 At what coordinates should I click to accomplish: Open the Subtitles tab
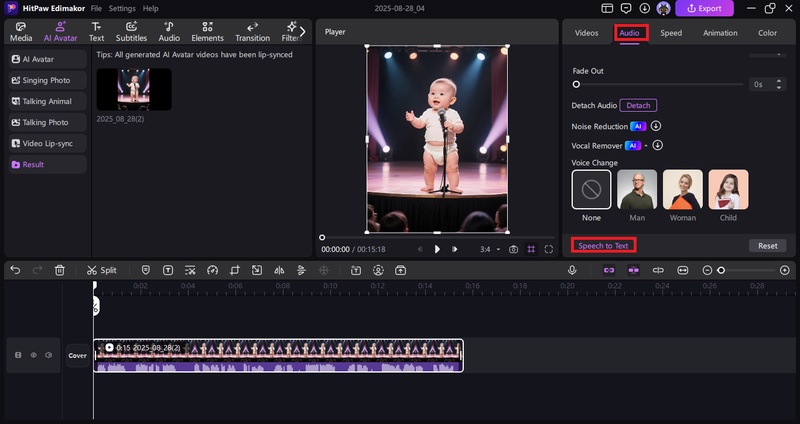131,32
